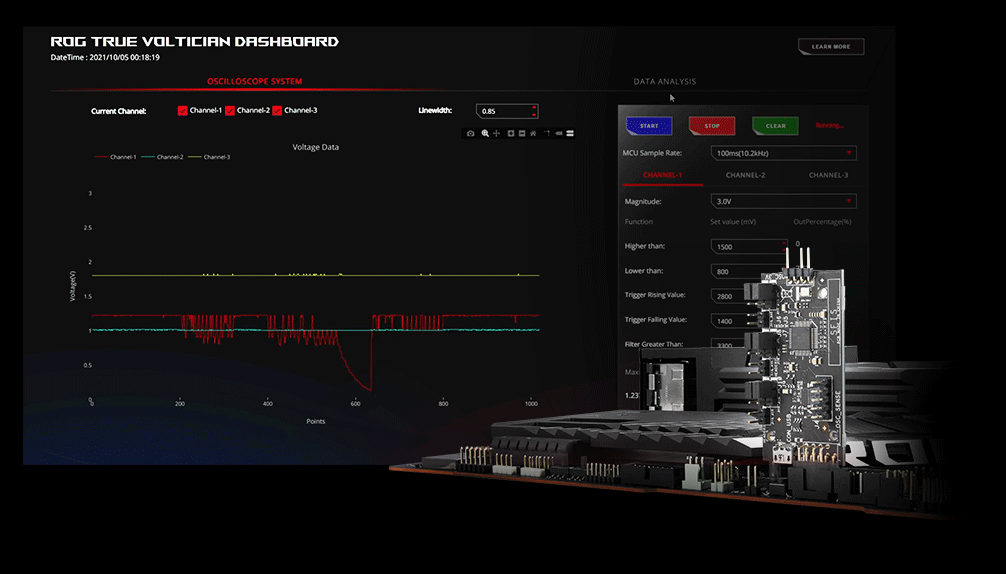Increase Linewidth with the stepper arrow
The image size is (1006, 574).
534,107
